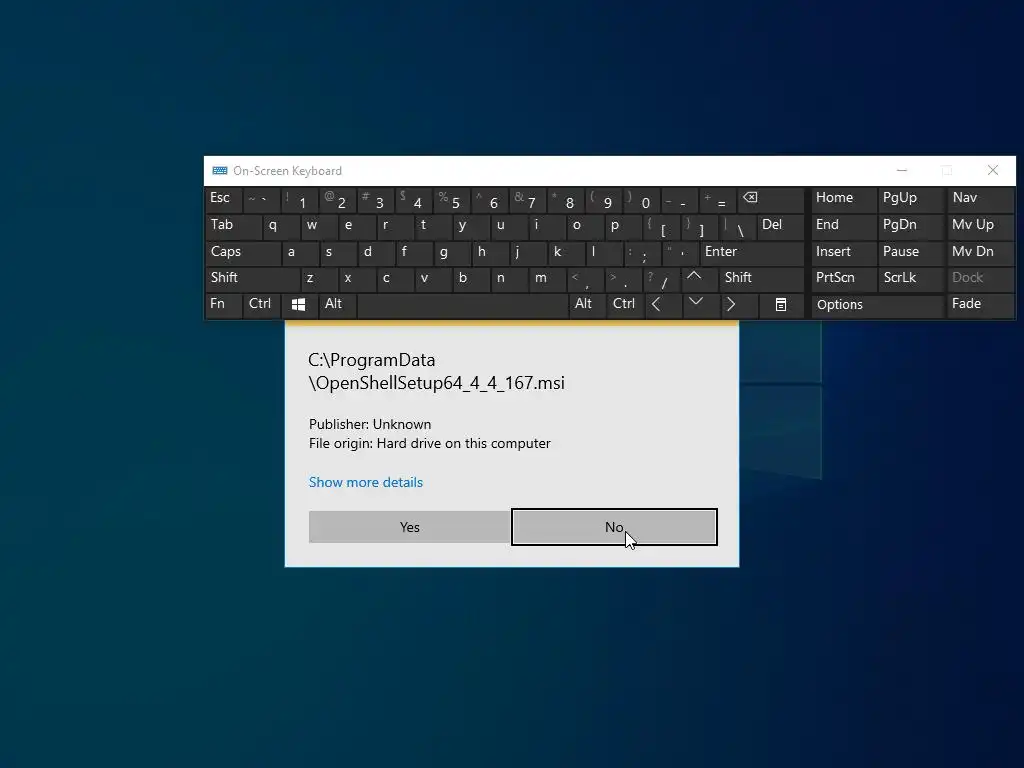Click the Tab key

click(233, 226)
